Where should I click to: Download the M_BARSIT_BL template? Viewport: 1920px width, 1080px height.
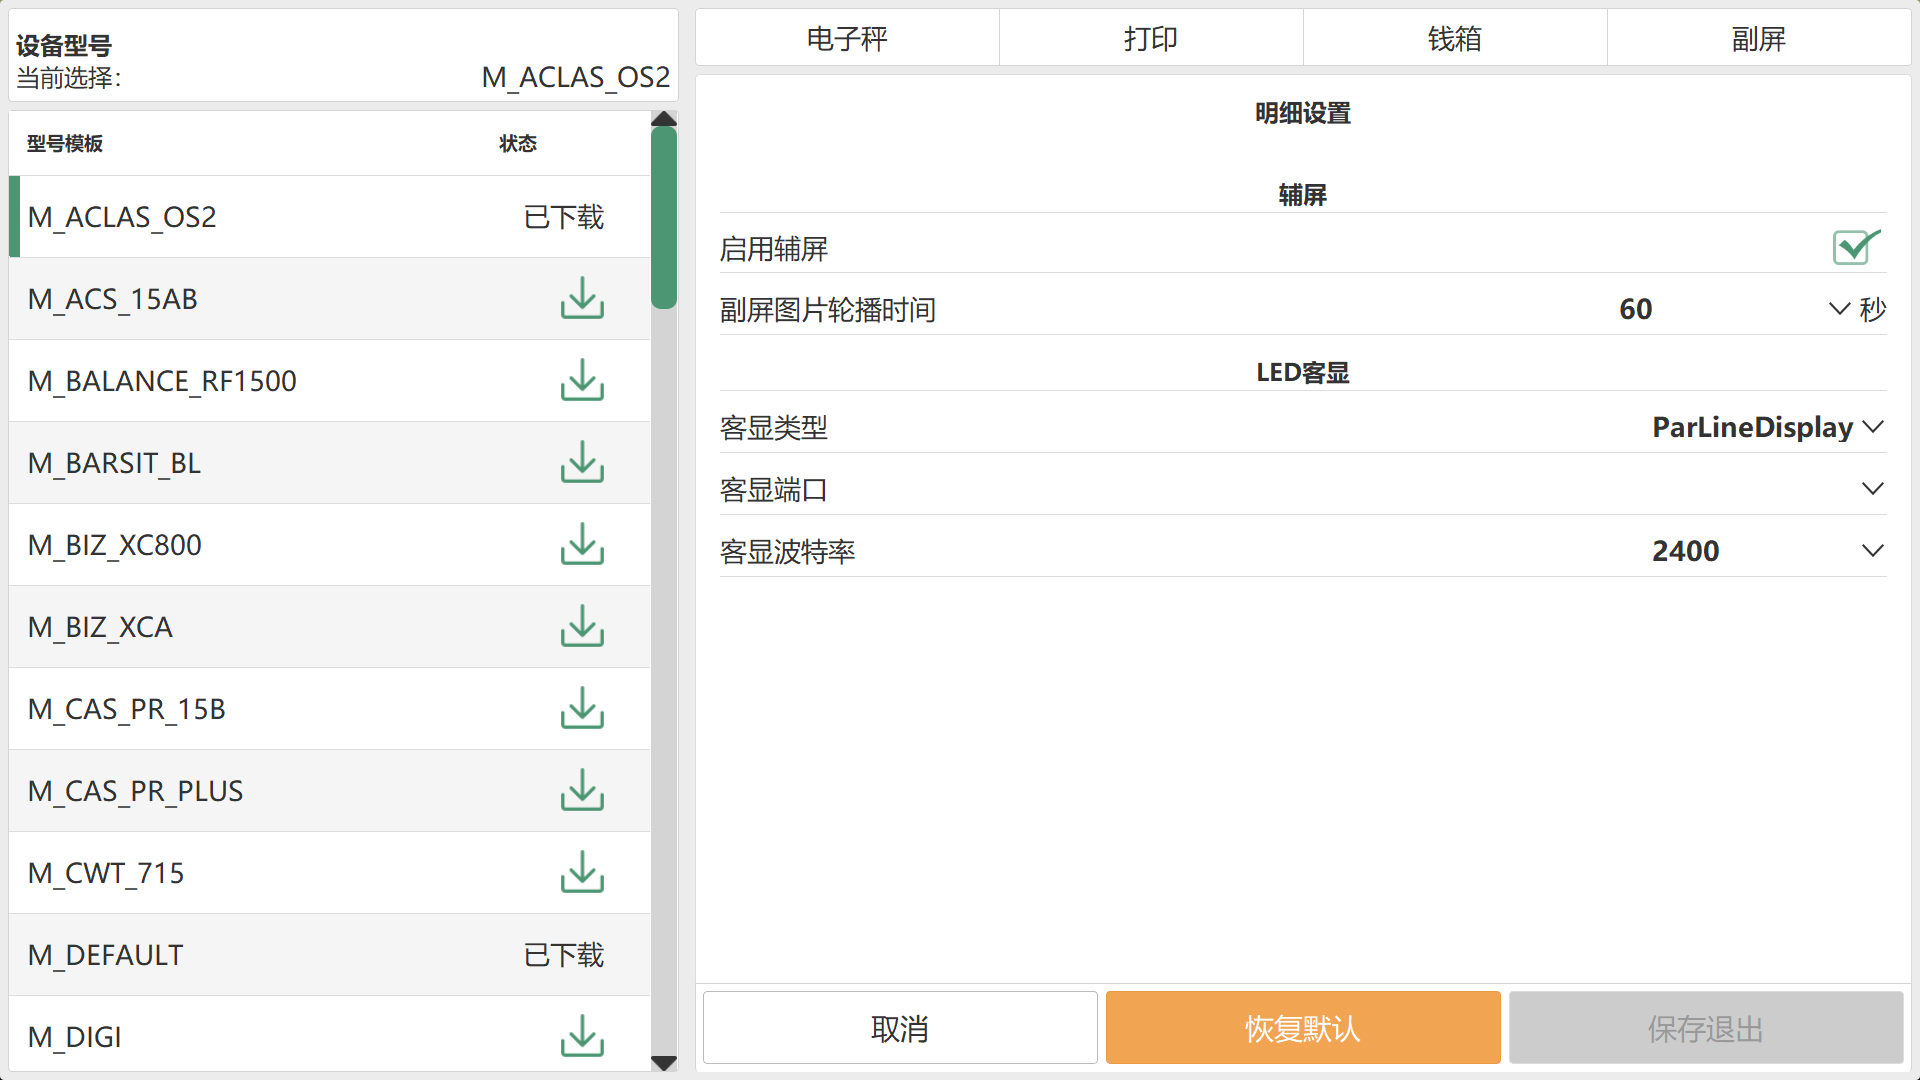point(582,463)
